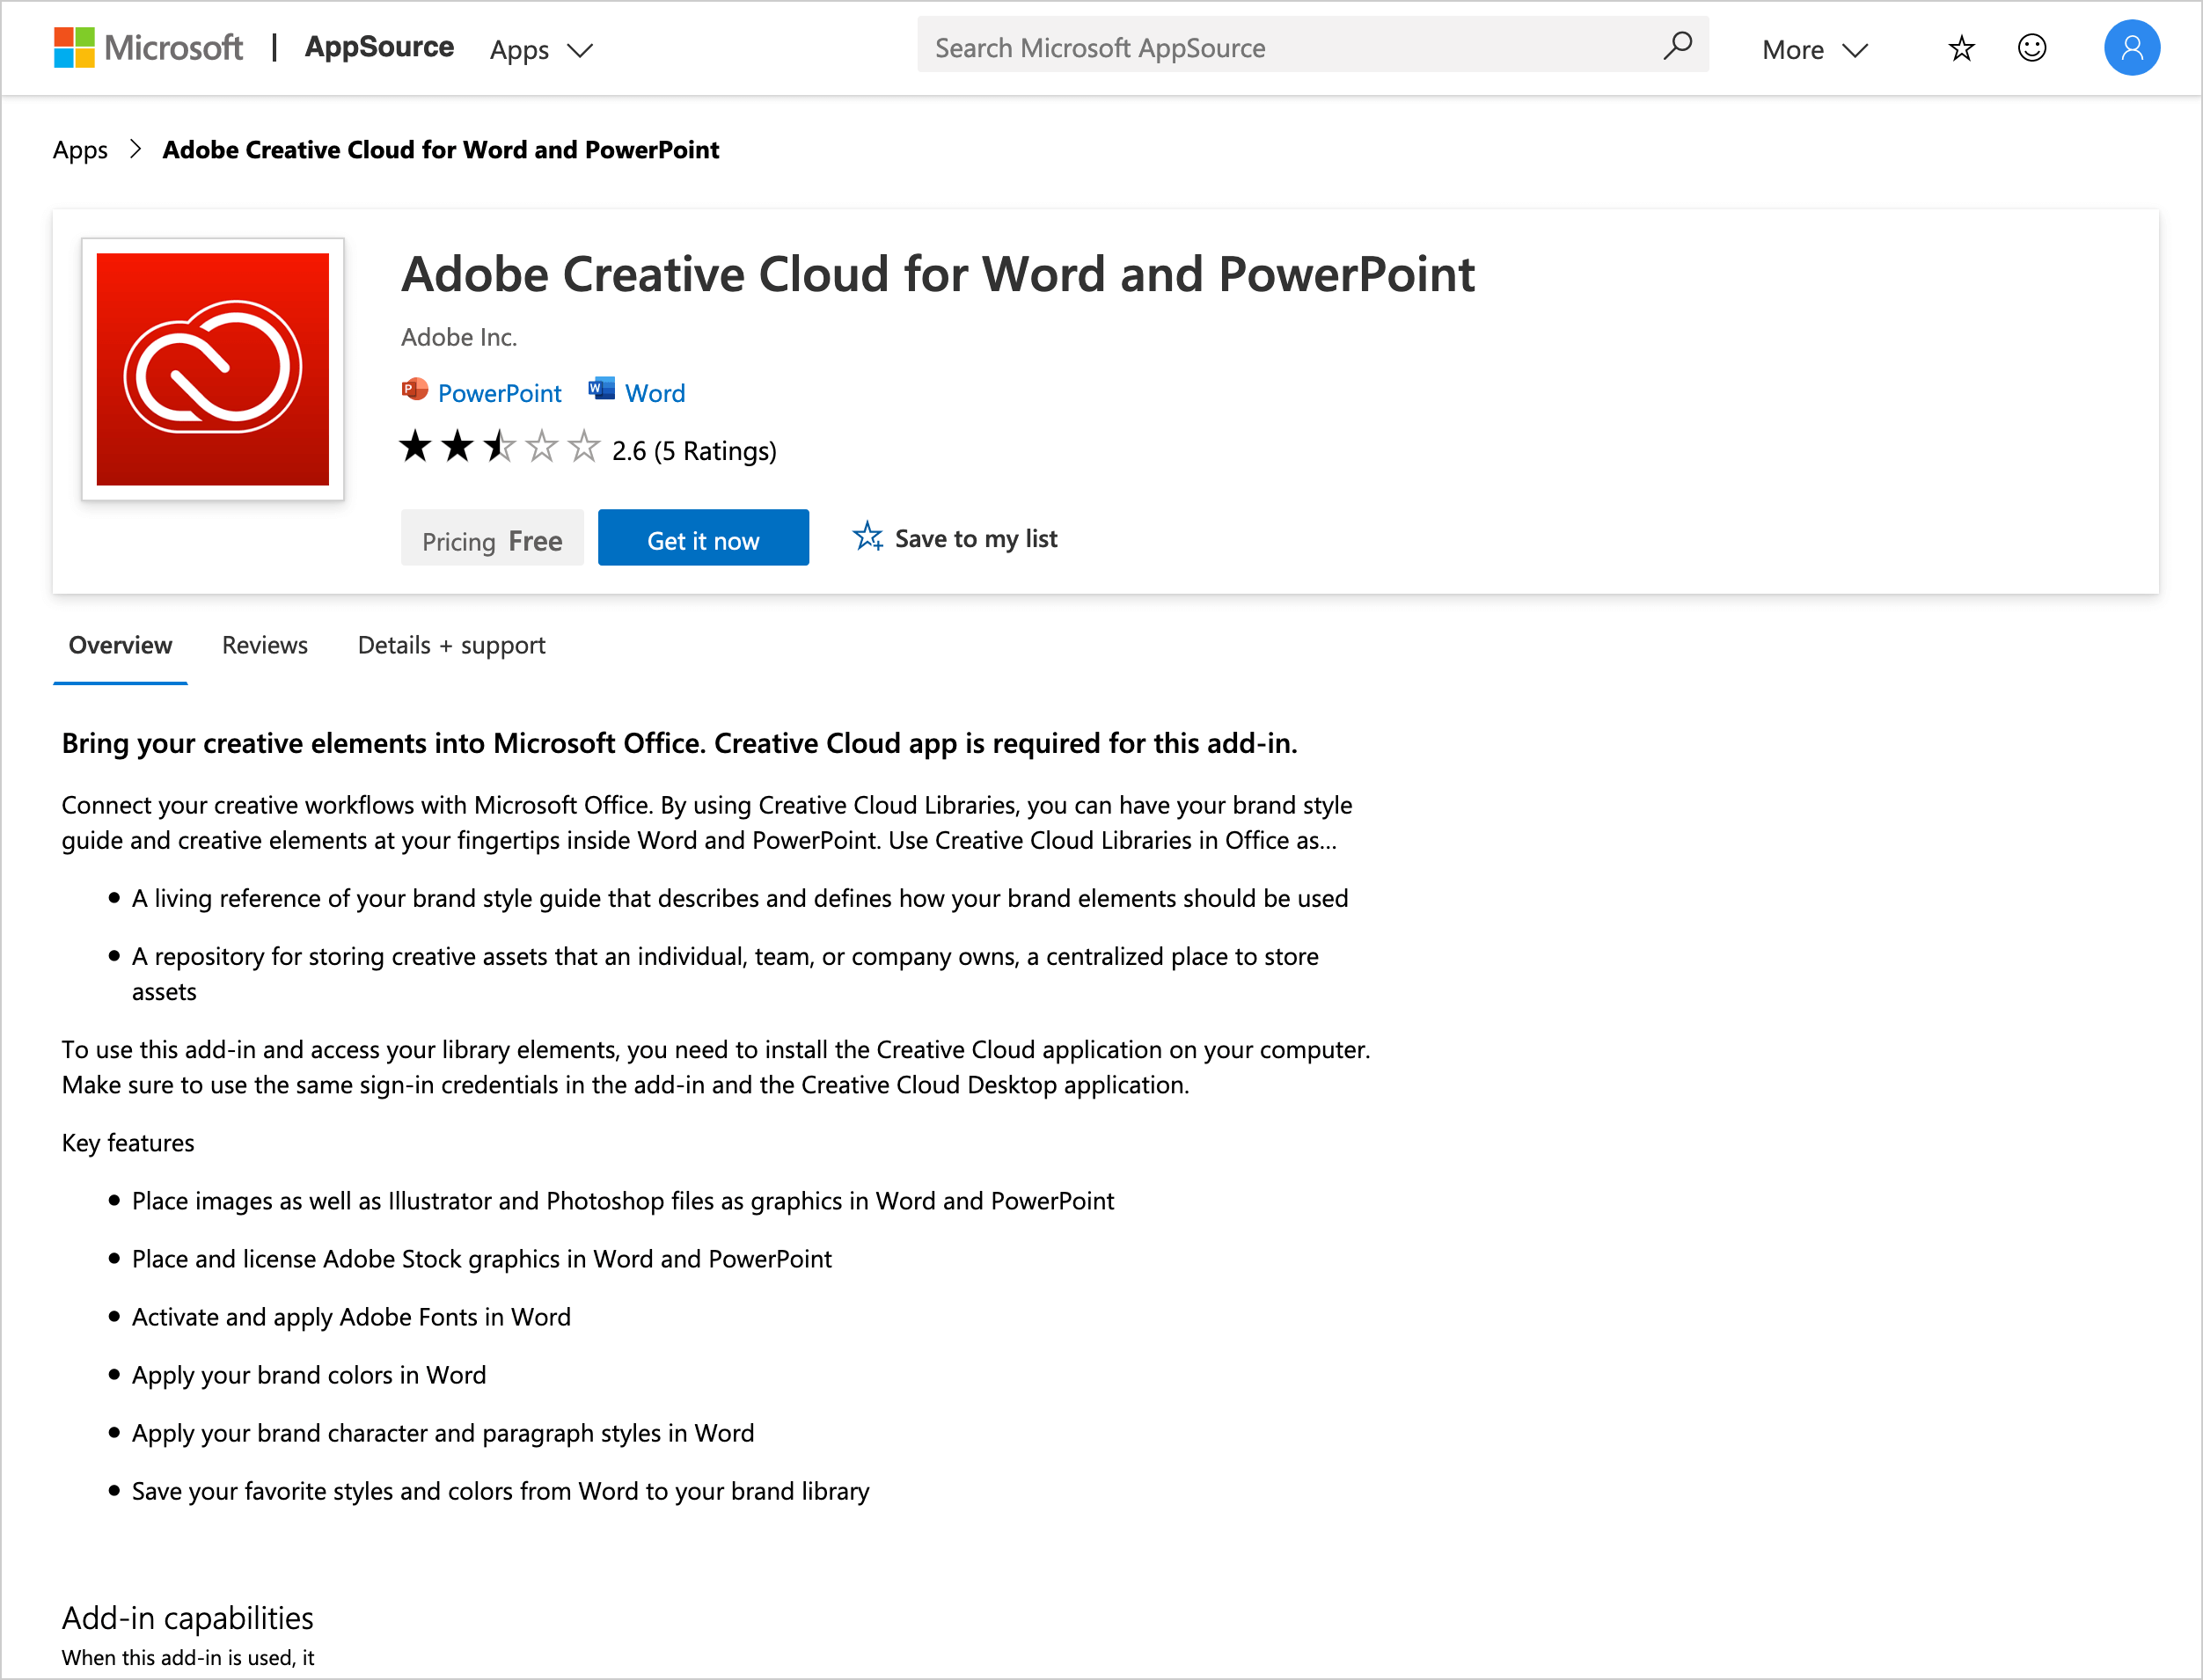Open the Word product link

click(655, 393)
